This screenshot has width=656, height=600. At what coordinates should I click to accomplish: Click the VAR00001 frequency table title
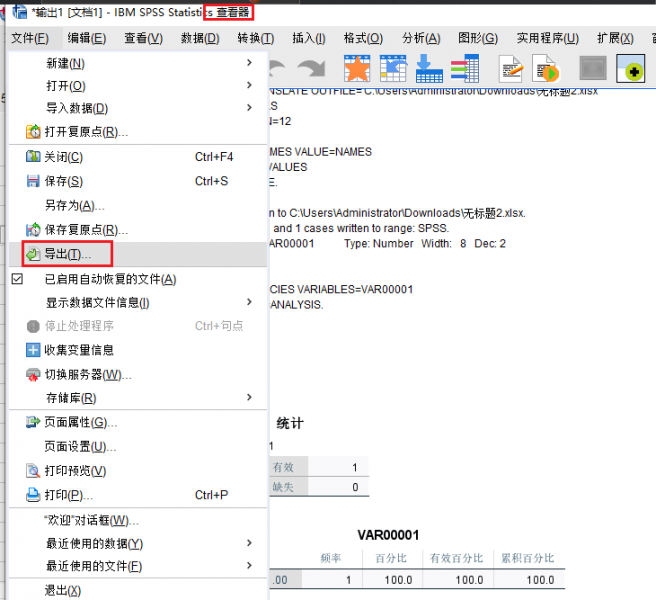(388, 535)
